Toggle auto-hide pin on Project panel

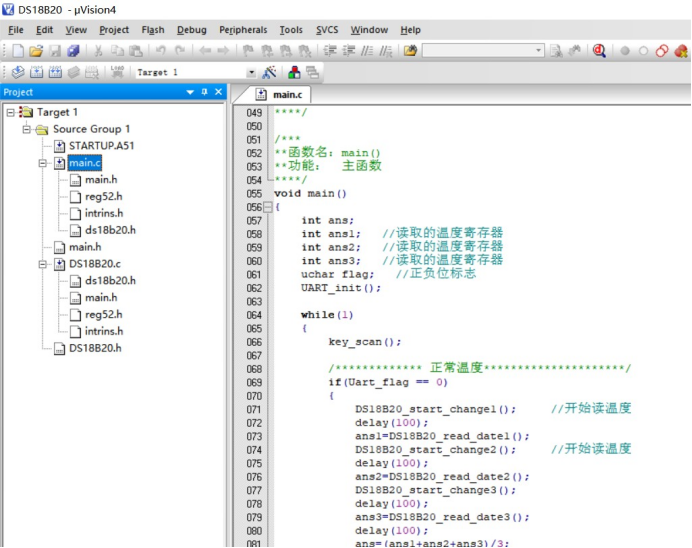click(204, 92)
